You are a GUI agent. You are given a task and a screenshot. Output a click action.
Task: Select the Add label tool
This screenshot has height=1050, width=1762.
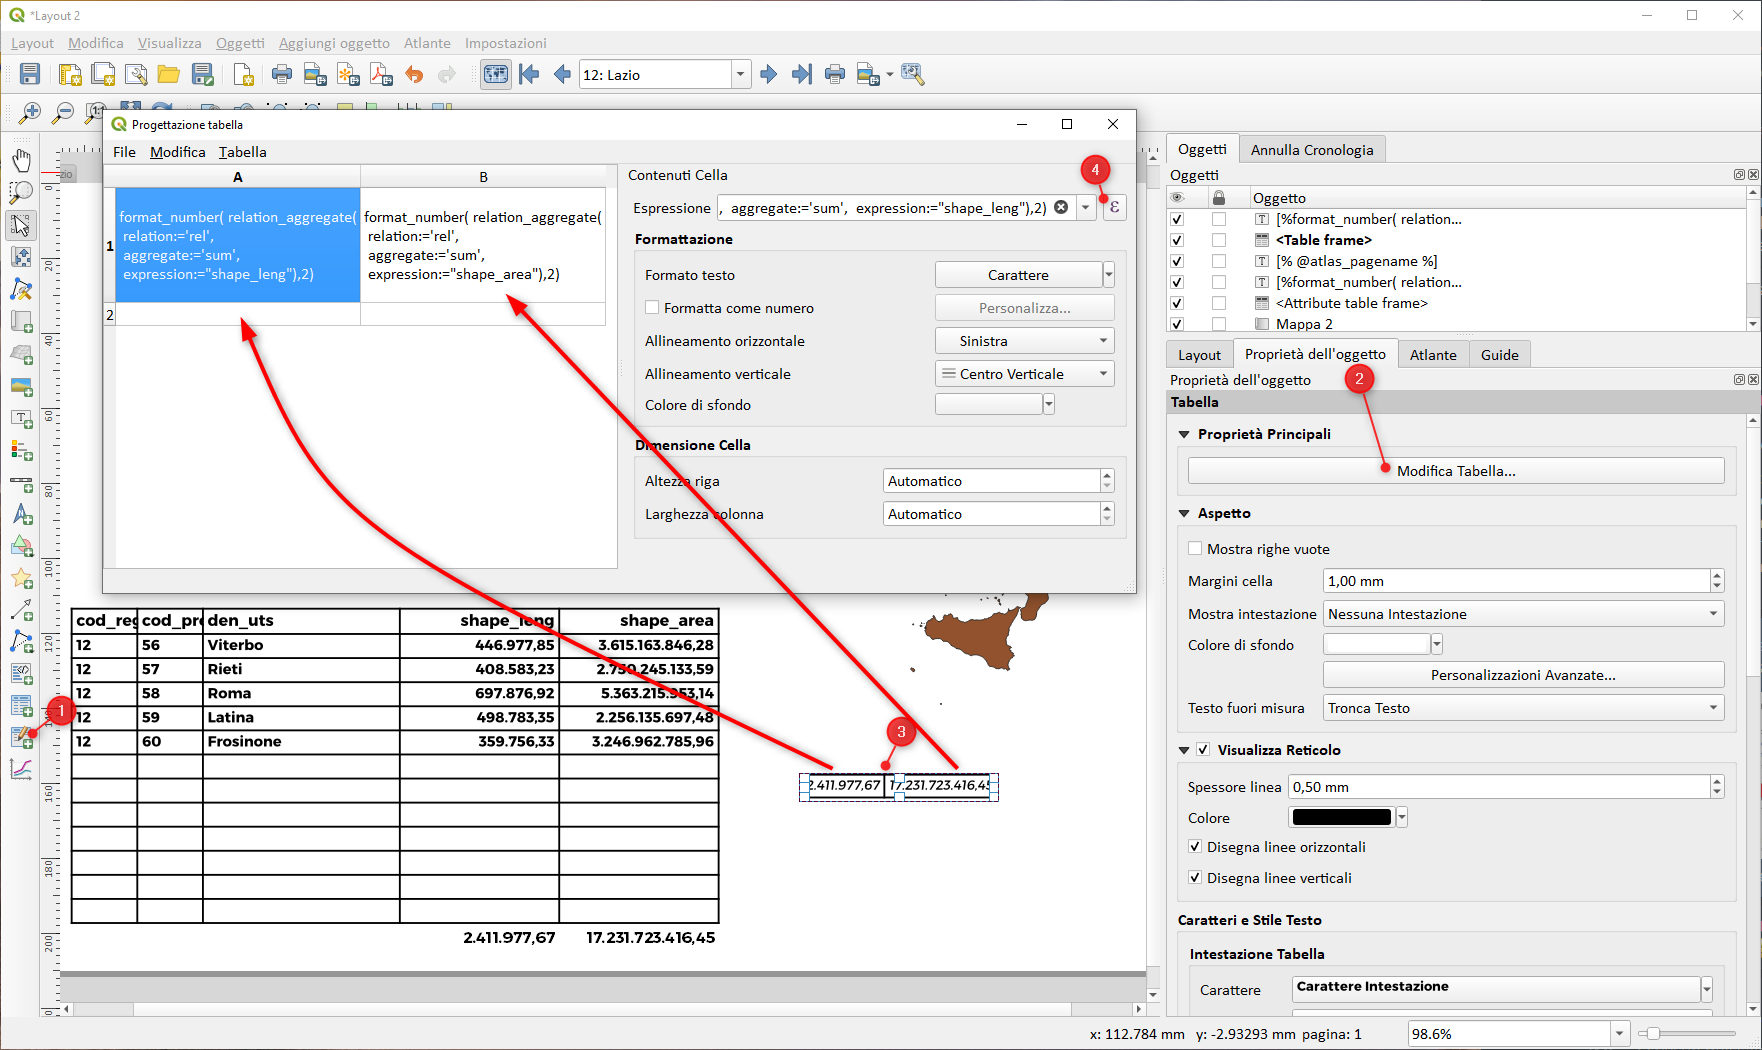coord(21,418)
